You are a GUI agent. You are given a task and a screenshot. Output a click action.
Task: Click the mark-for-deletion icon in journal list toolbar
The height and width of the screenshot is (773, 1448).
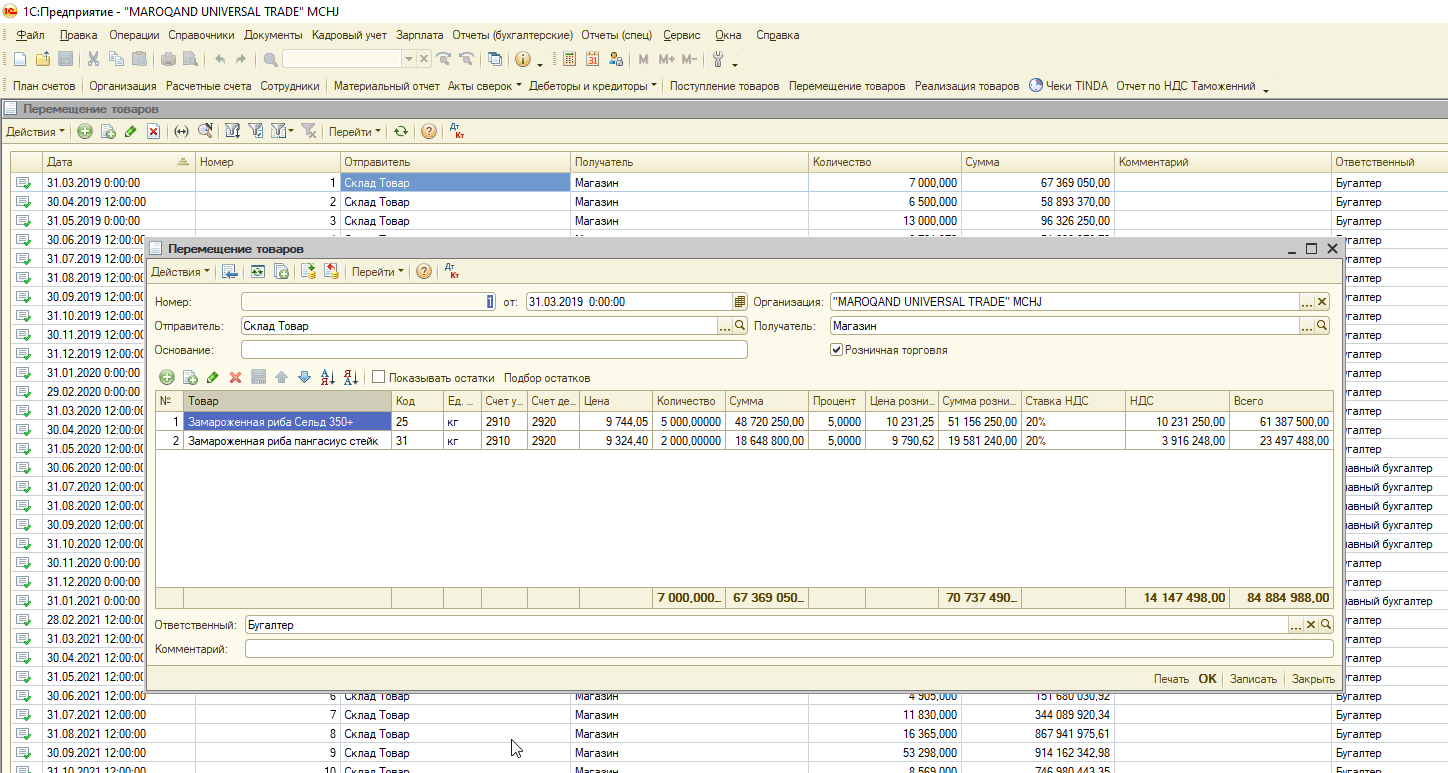pyautogui.click(x=153, y=131)
